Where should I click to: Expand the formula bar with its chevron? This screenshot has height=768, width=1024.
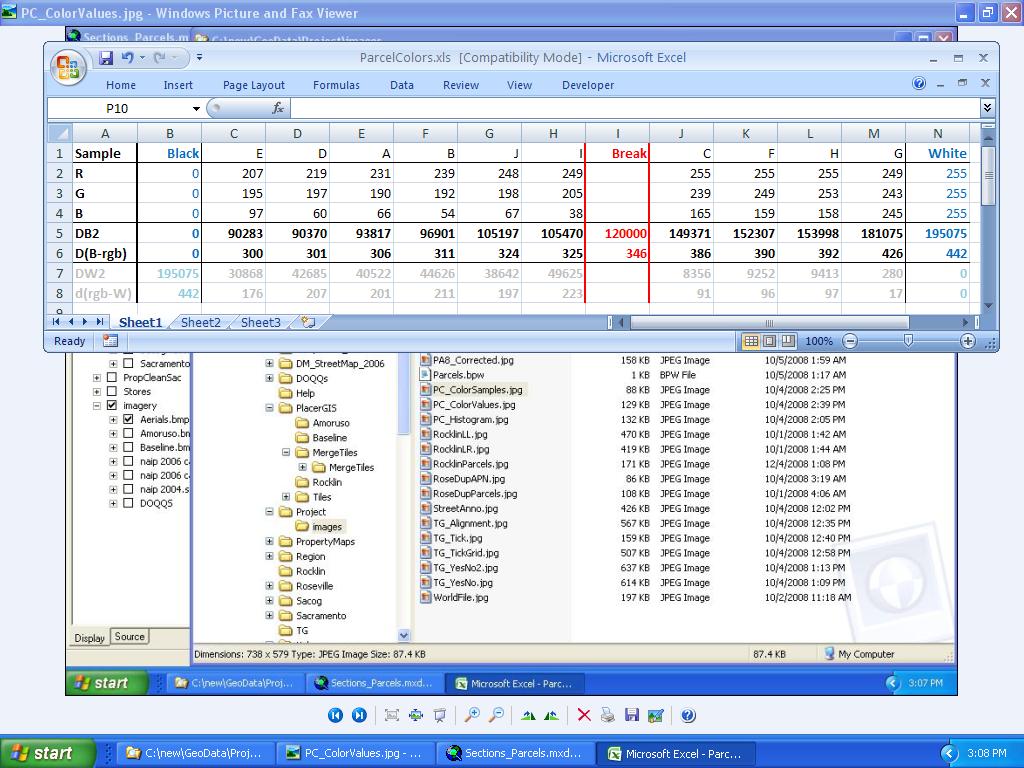click(x=987, y=108)
